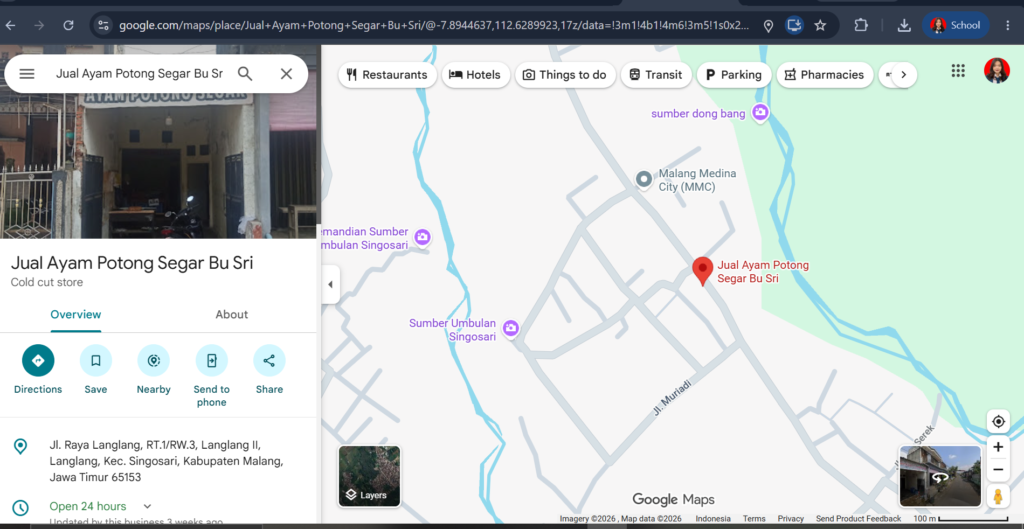Click the Privacy link
Image resolution: width=1024 pixels, height=529 pixels.
tap(791, 519)
